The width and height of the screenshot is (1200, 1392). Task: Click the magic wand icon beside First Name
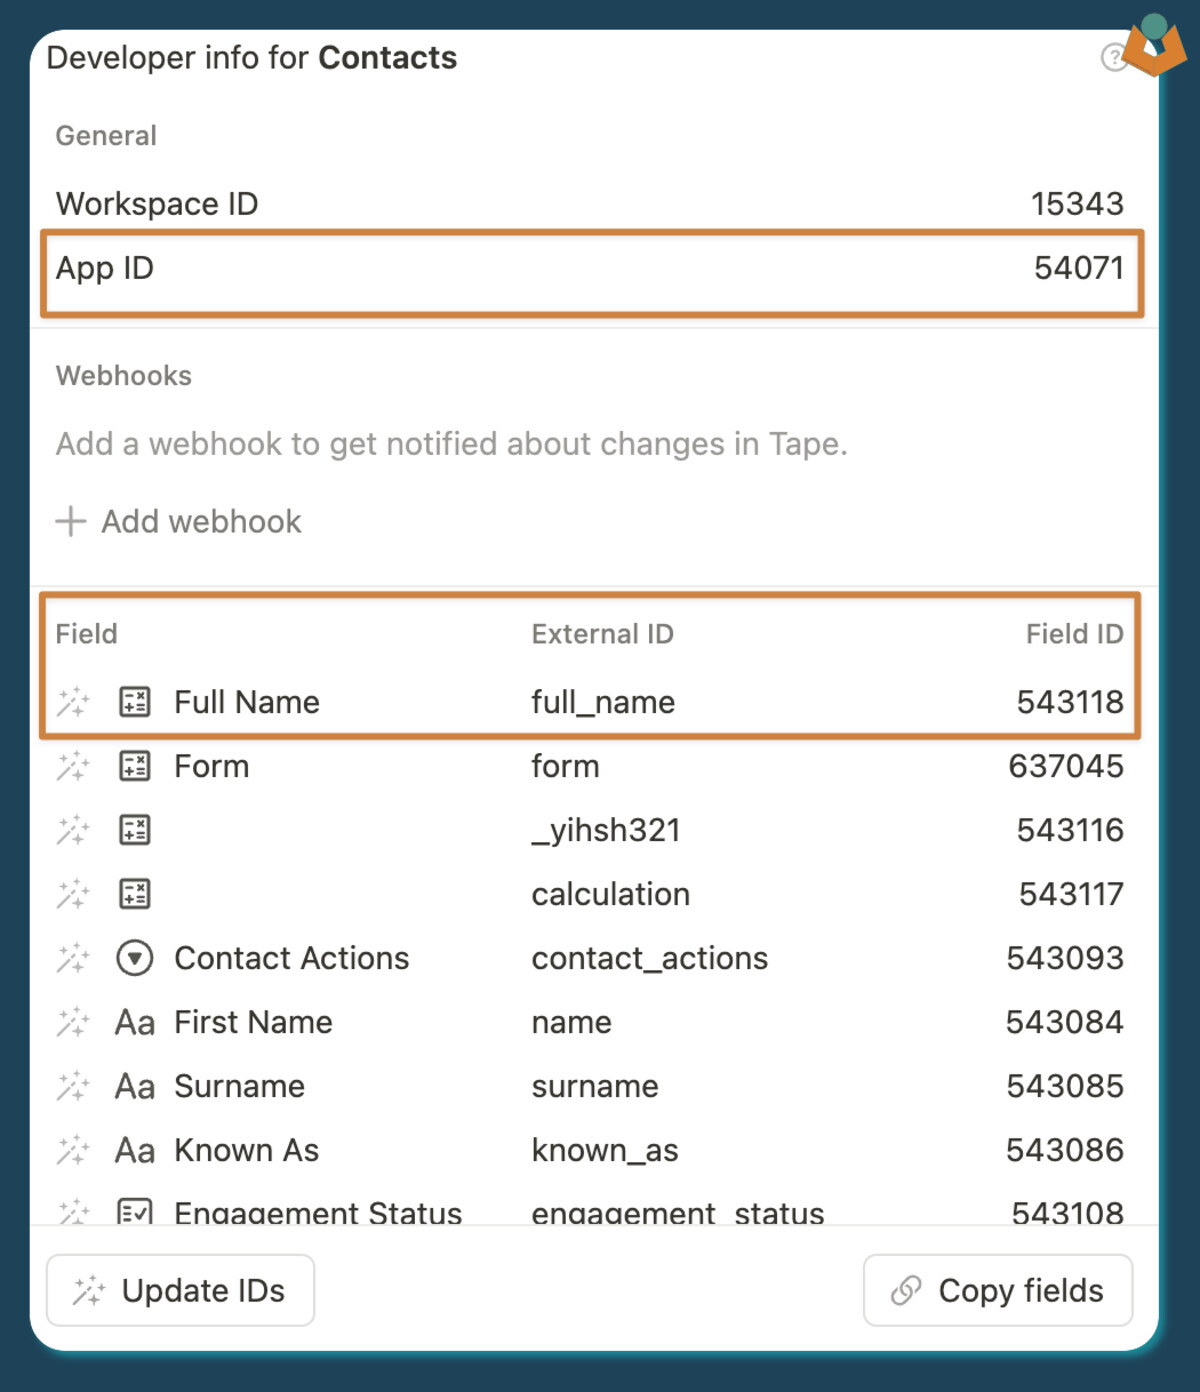(x=73, y=1022)
